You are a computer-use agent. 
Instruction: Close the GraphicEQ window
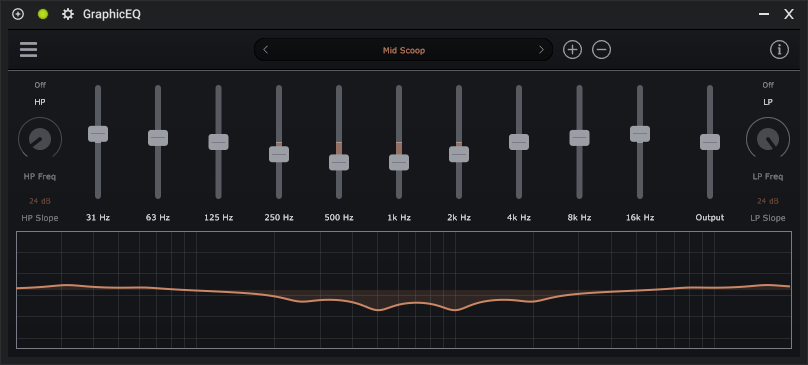[x=788, y=14]
